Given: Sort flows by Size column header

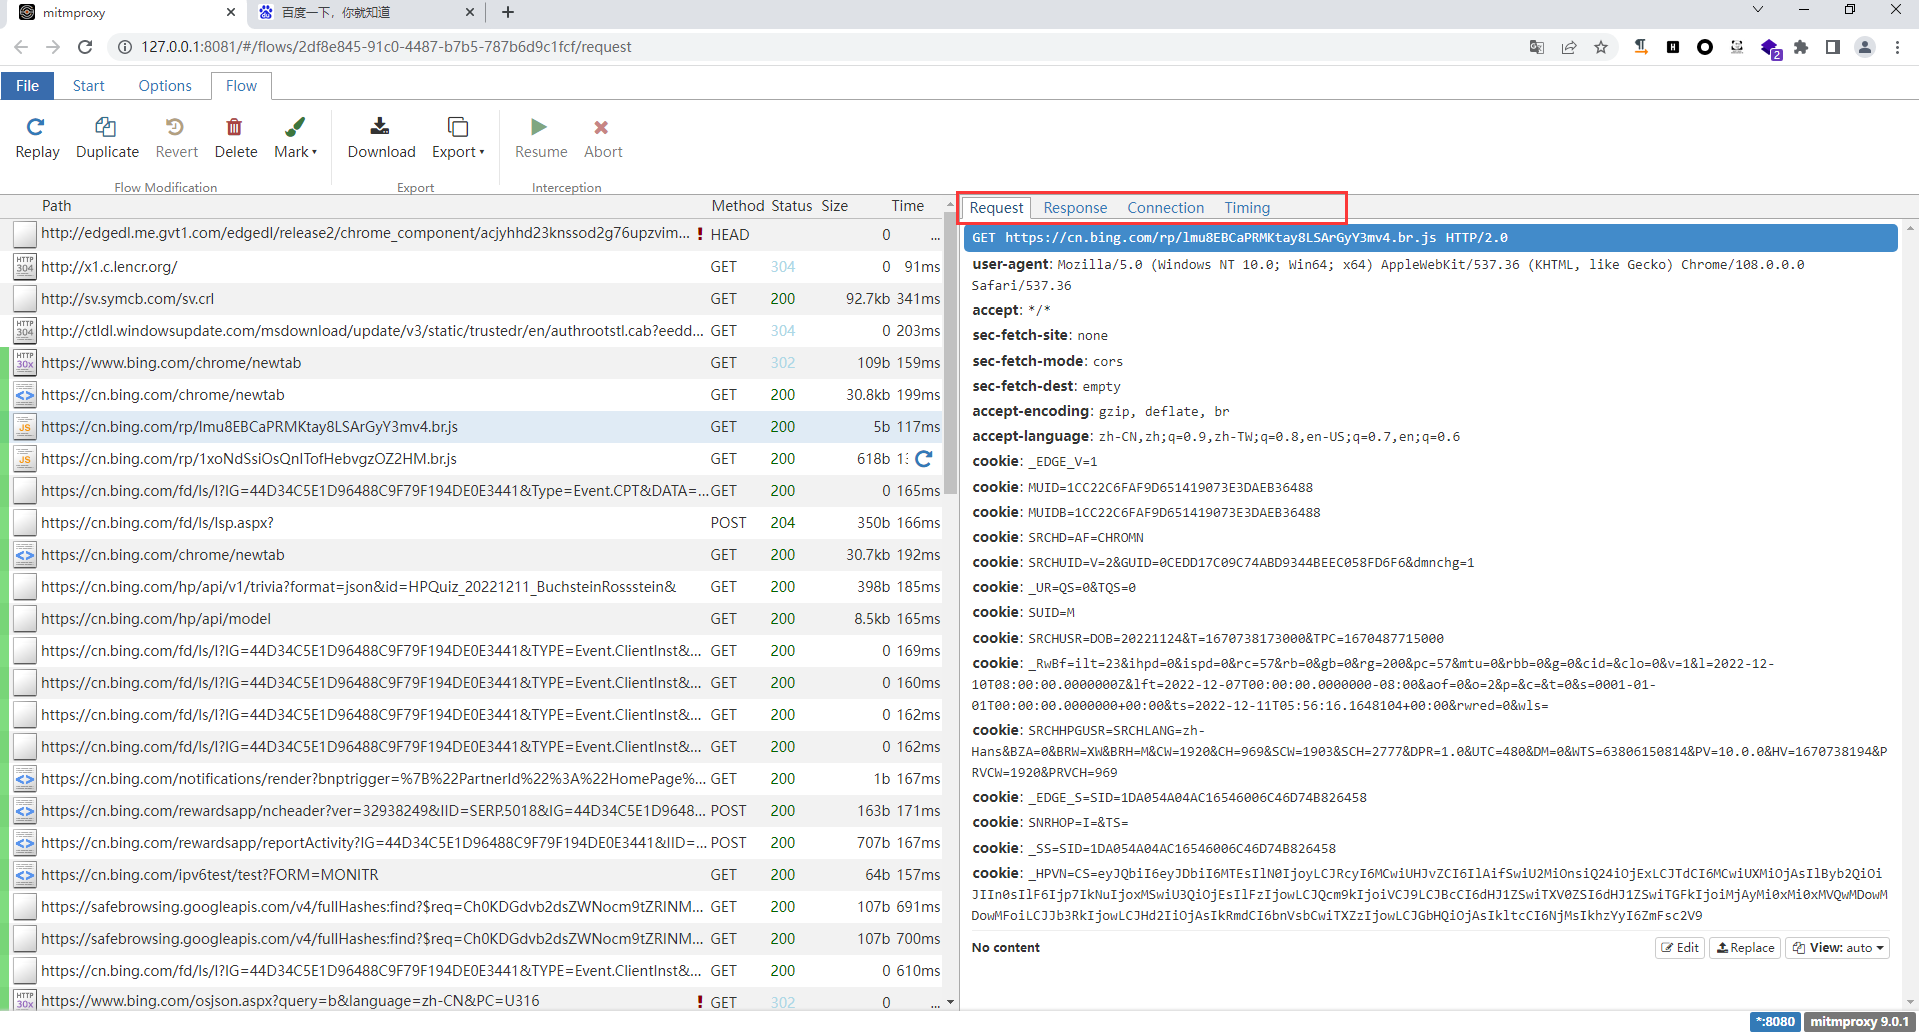Looking at the screenshot, I should (835, 206).
